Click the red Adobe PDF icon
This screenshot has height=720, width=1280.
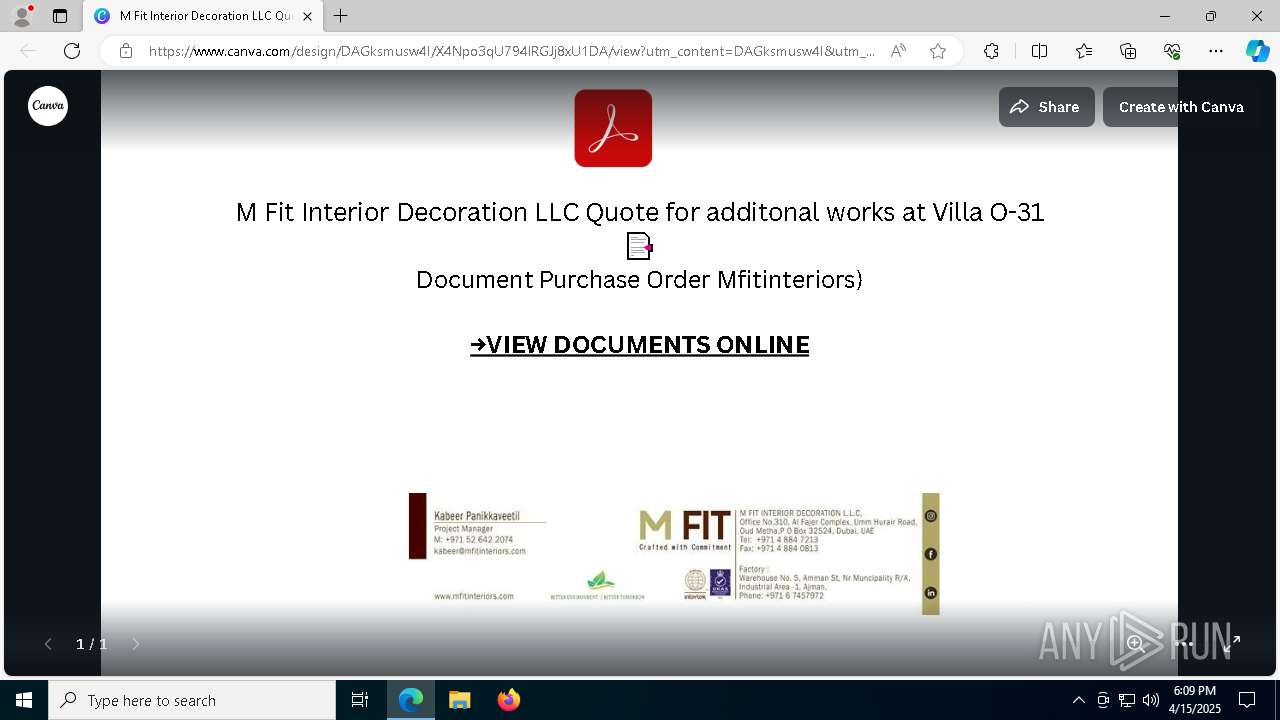(613, 128)
